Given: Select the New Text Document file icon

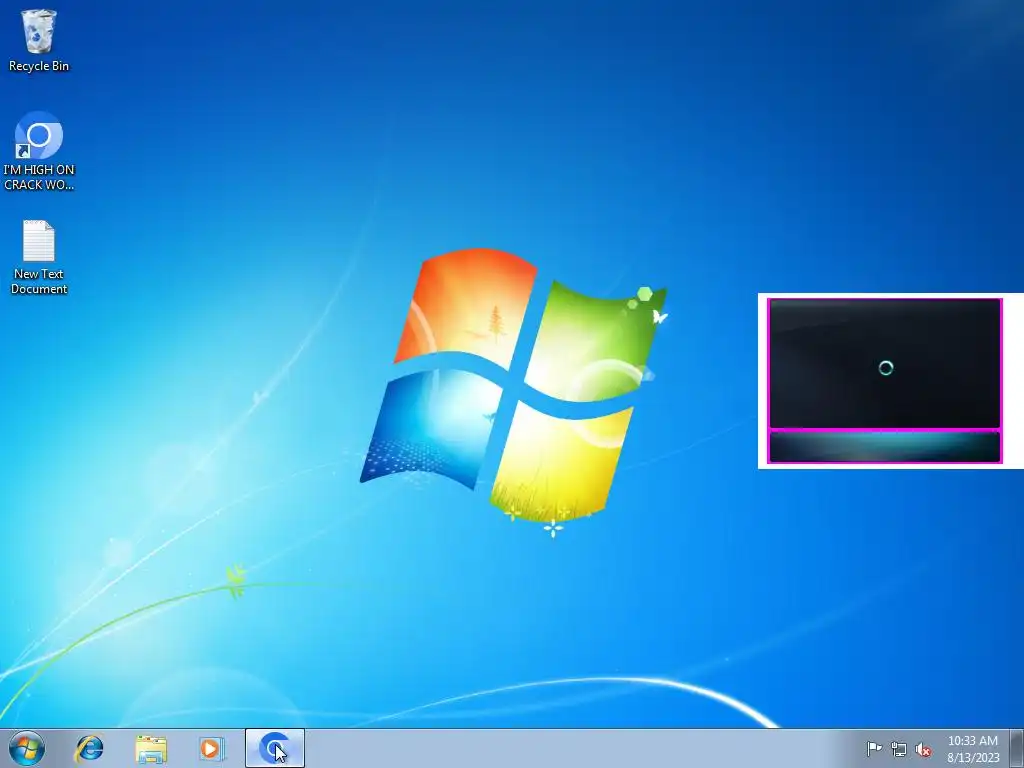Looking at the screenshot, I should (x=39, y=240).
